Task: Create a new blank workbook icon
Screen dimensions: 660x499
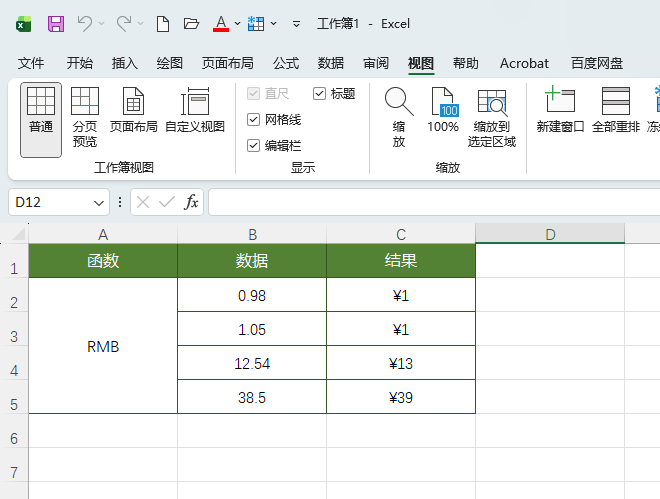Action: (163, 24)
